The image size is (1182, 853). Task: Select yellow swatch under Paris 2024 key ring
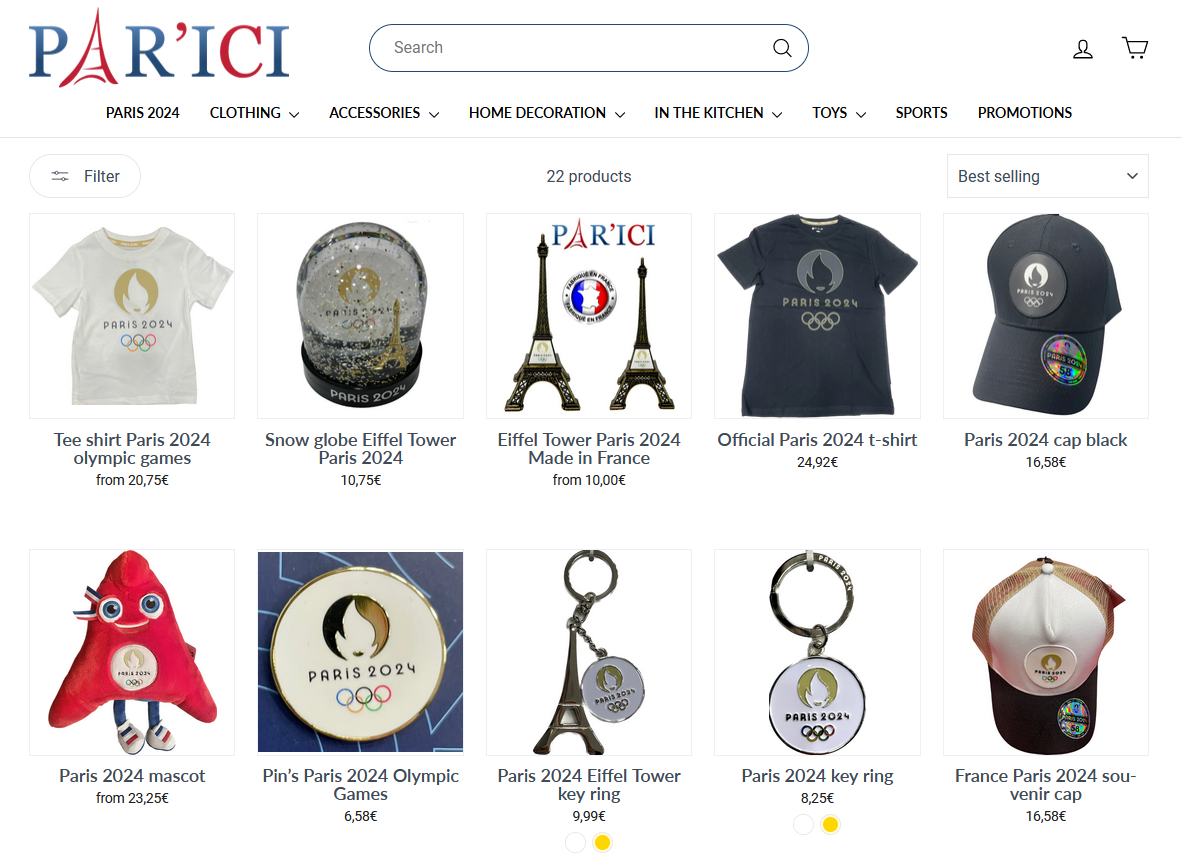[830, 824]
